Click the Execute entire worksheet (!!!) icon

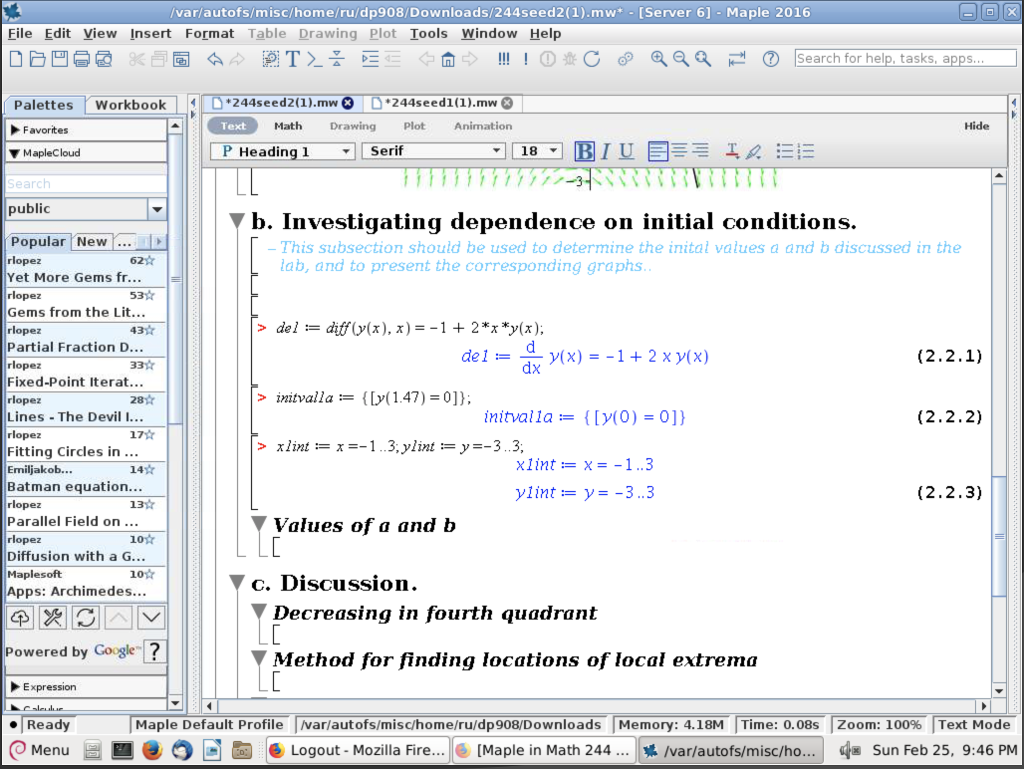(504, 59)
